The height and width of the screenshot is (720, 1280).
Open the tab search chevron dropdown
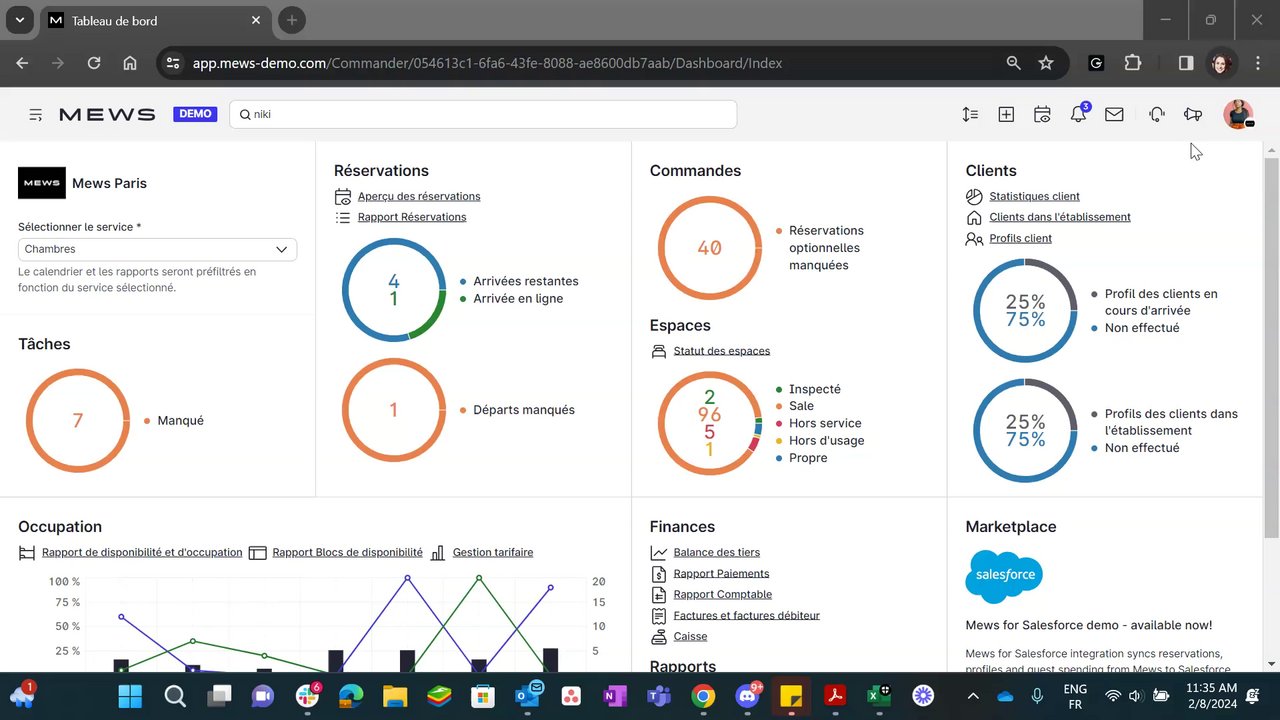click(x=19, y=20)
